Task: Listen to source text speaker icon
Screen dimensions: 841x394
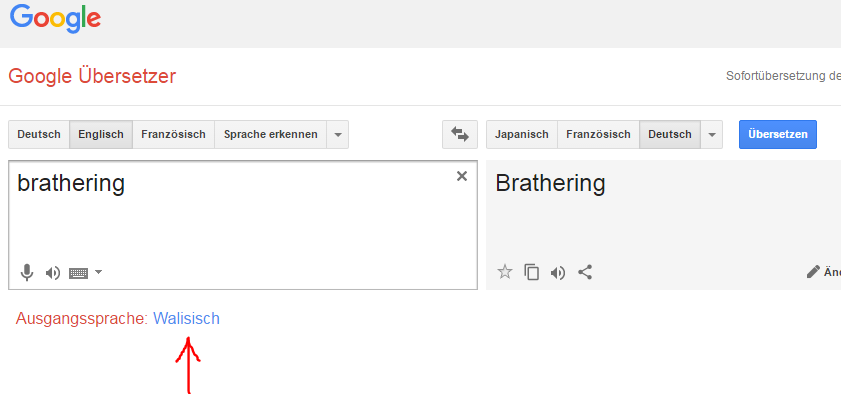Action: point(53,273)
